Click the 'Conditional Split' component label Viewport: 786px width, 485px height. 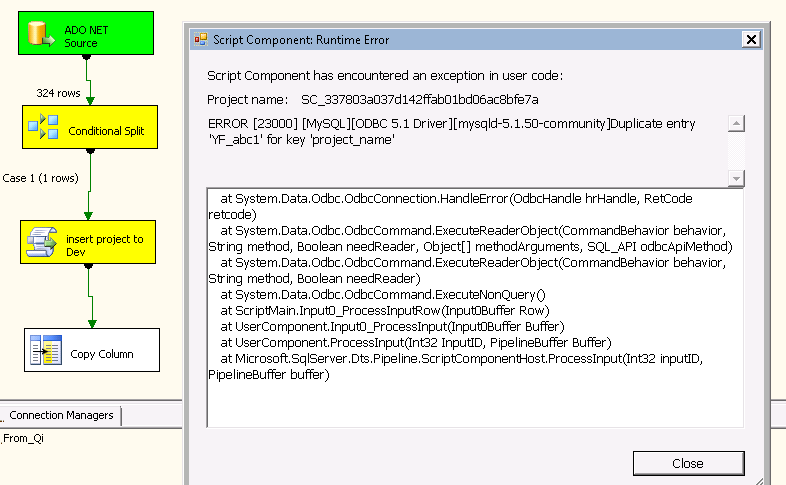106,131
